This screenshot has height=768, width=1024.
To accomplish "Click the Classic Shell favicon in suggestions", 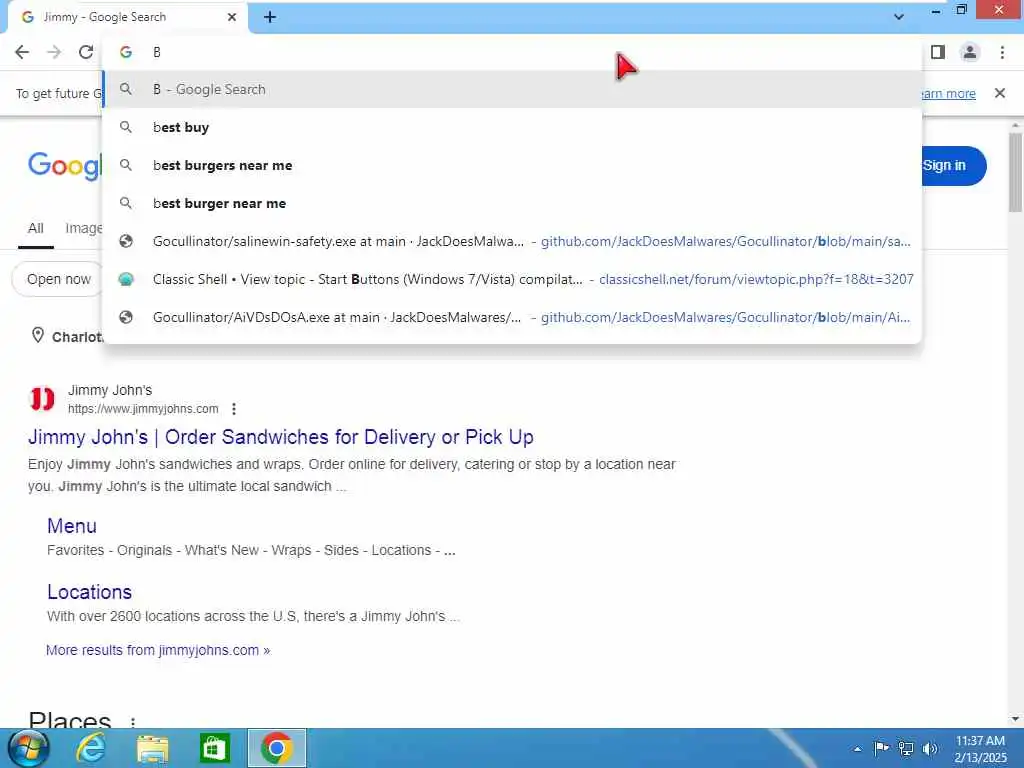I will click(126, 279).
